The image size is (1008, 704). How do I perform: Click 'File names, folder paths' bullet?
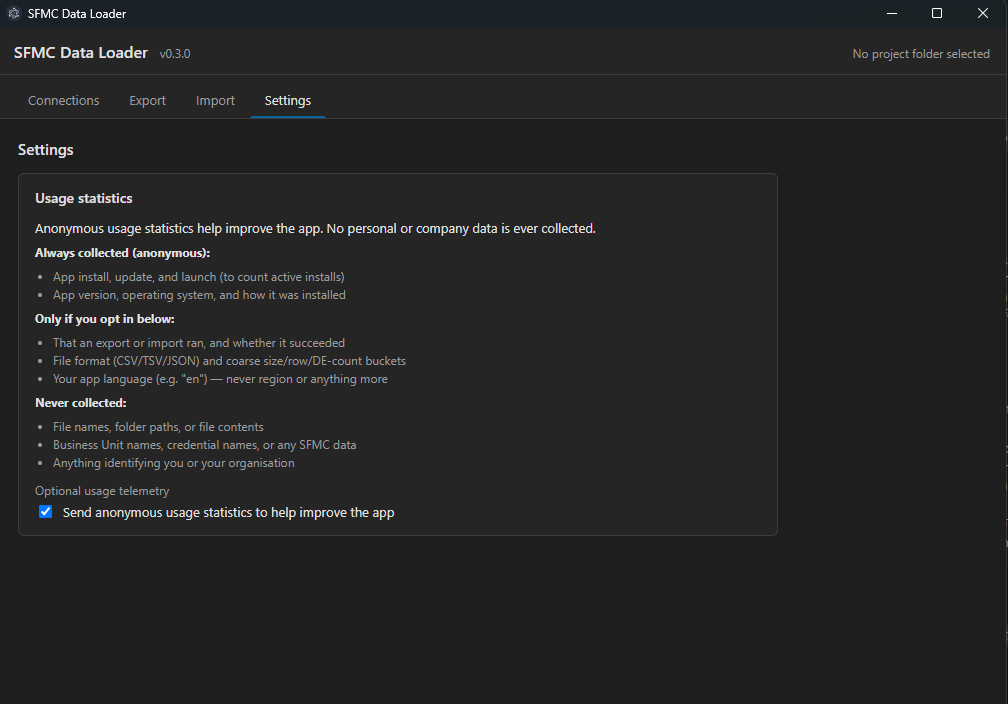pyautogui.click(x=158, y=427)
